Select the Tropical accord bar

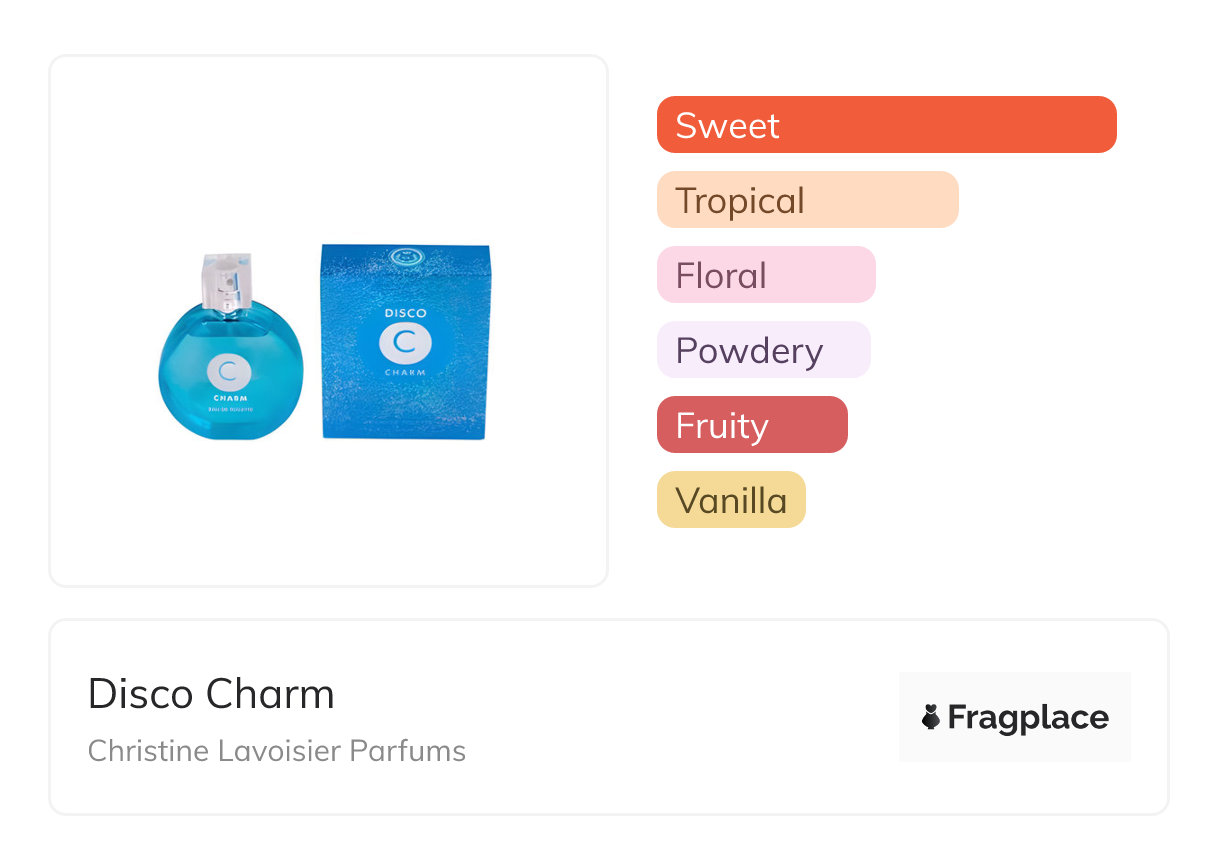(x=807, y=200)
